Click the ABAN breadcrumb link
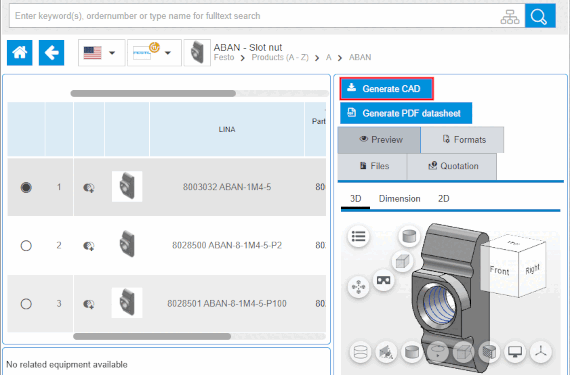 (x=360, y=57)
